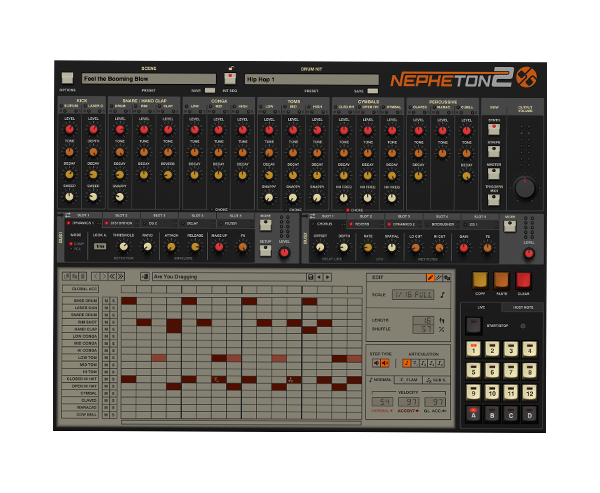
Task: Shift pattern left single arrow
Action: [x=96, y=276]
